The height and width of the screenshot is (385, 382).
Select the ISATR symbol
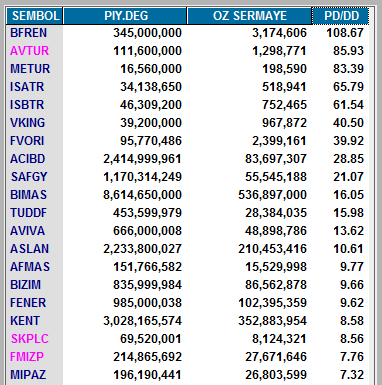tap(27, 87)
